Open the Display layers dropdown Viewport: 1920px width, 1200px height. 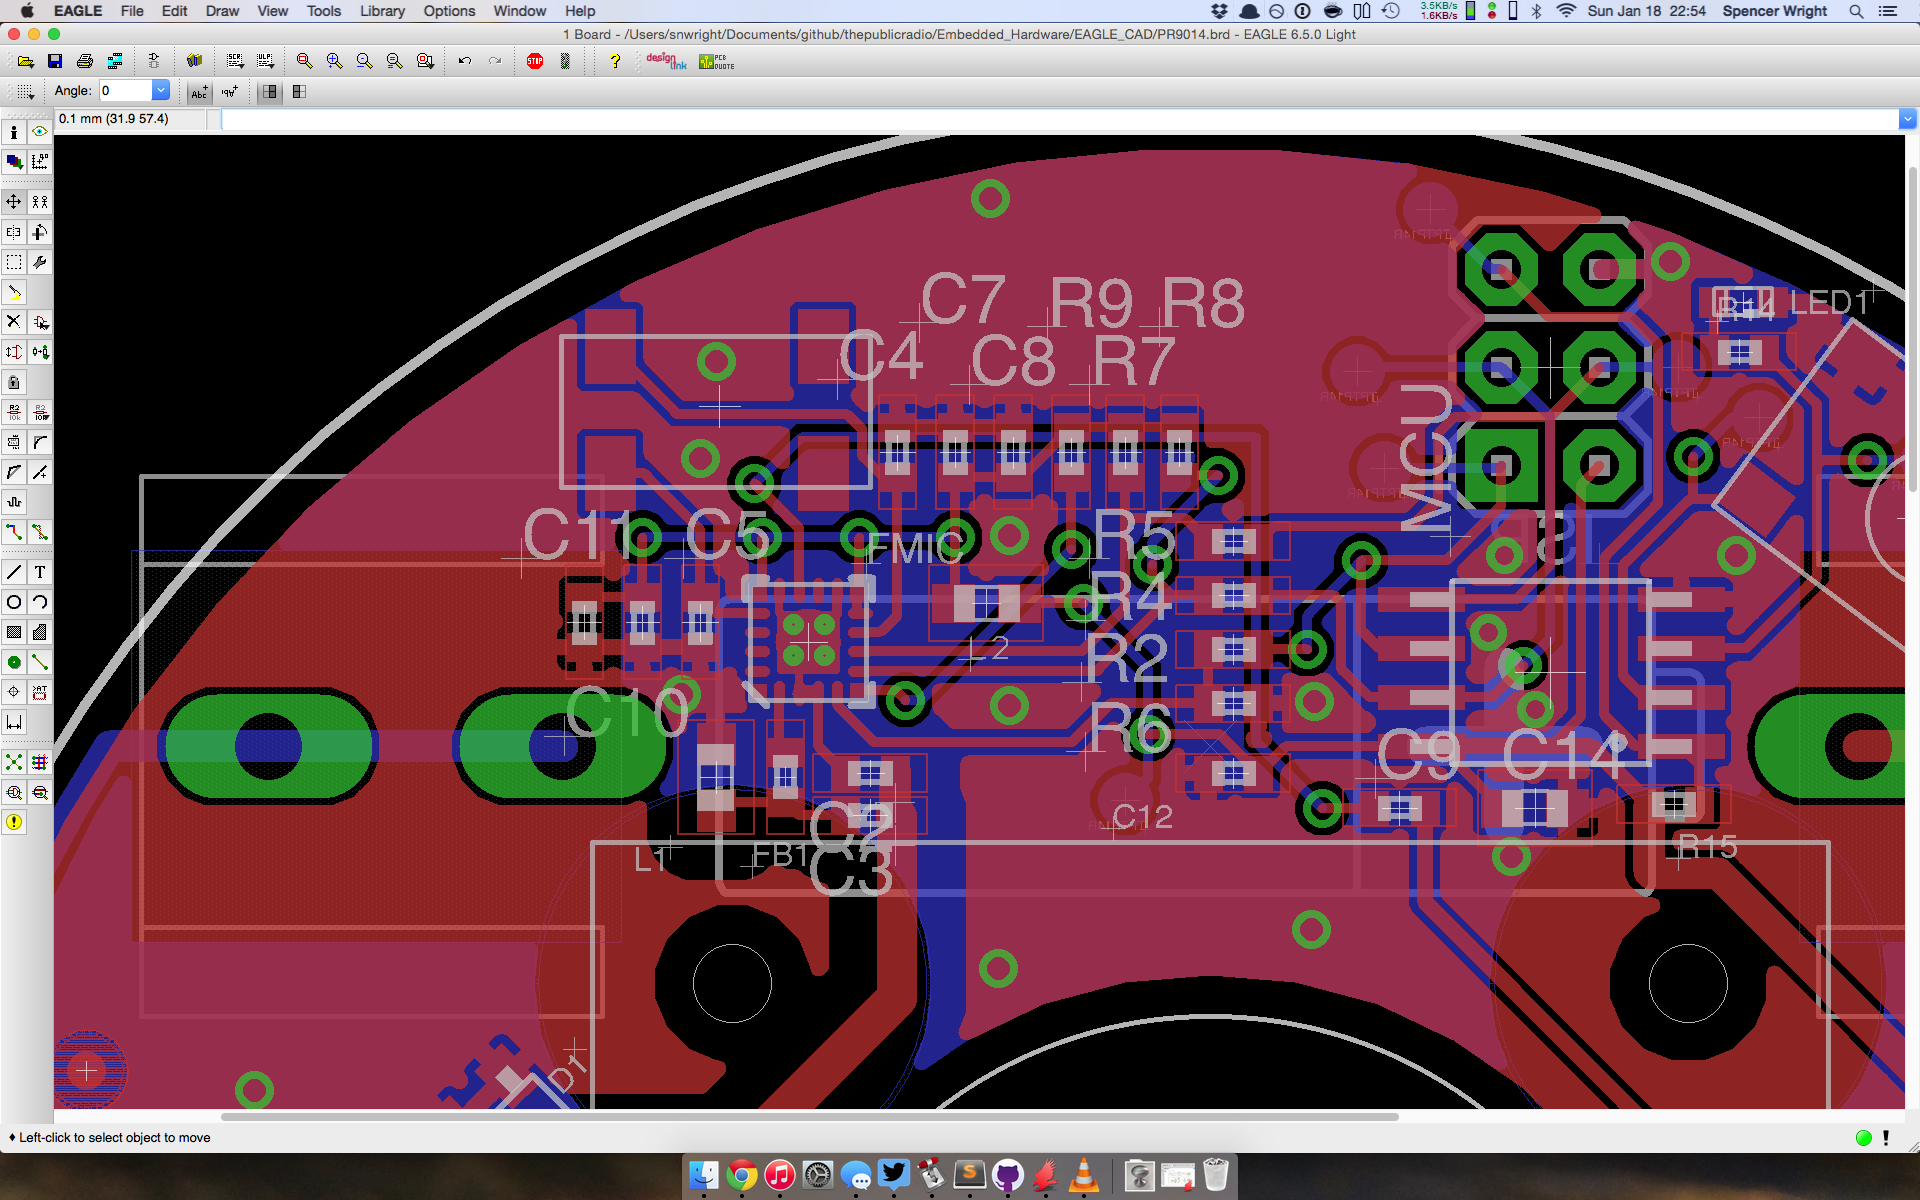click(14, 162)
